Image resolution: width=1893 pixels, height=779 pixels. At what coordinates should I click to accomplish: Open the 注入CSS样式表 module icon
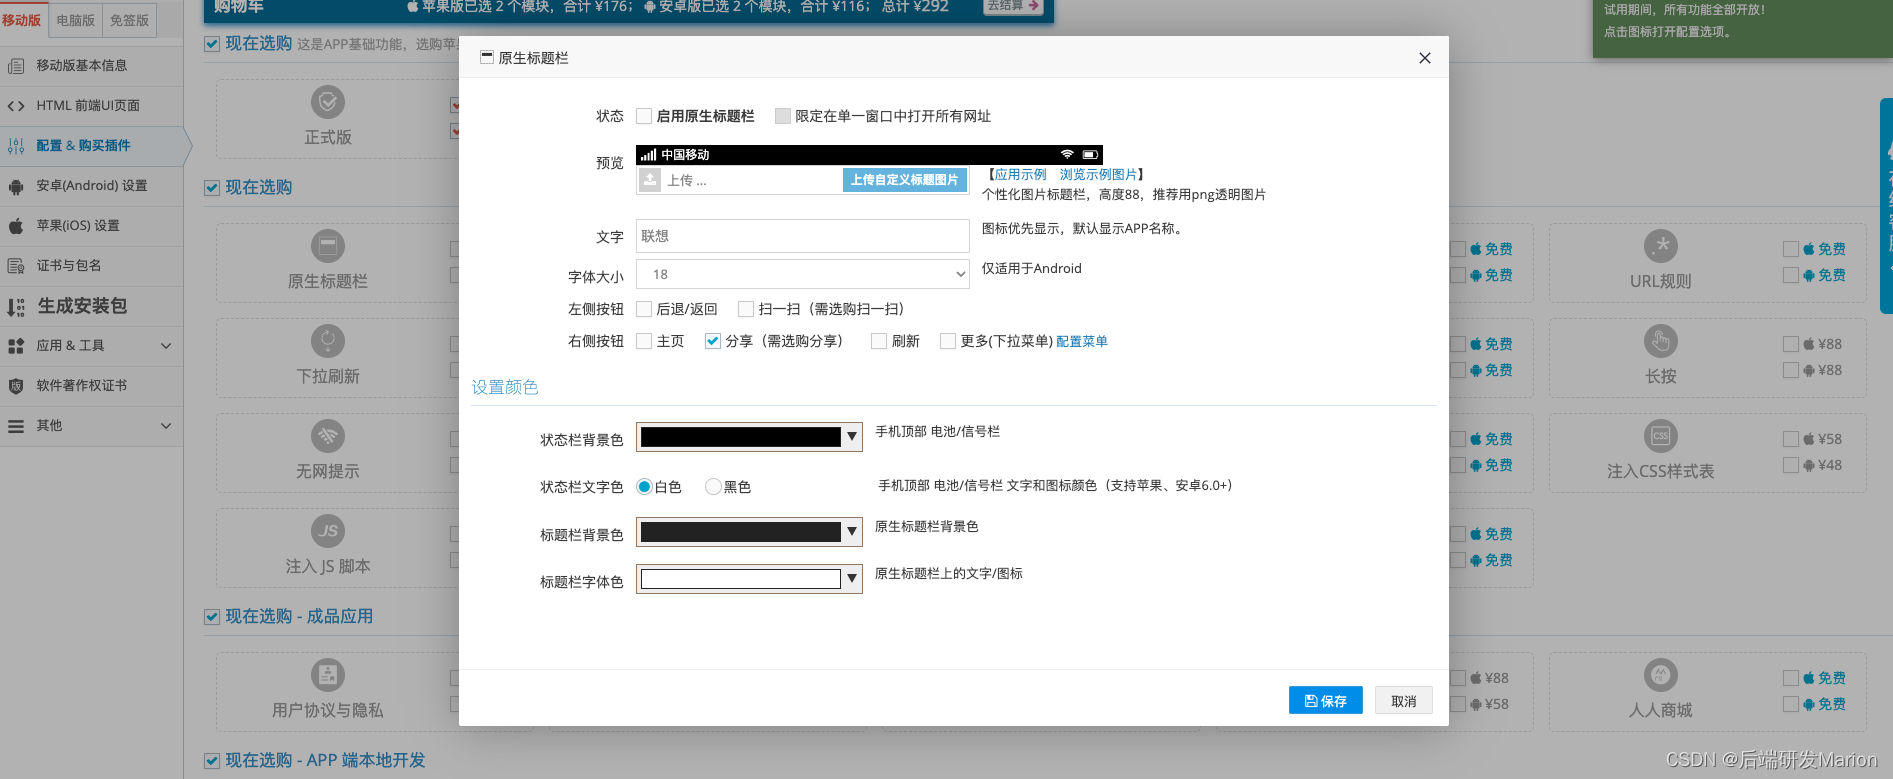tap(1661, 436)
